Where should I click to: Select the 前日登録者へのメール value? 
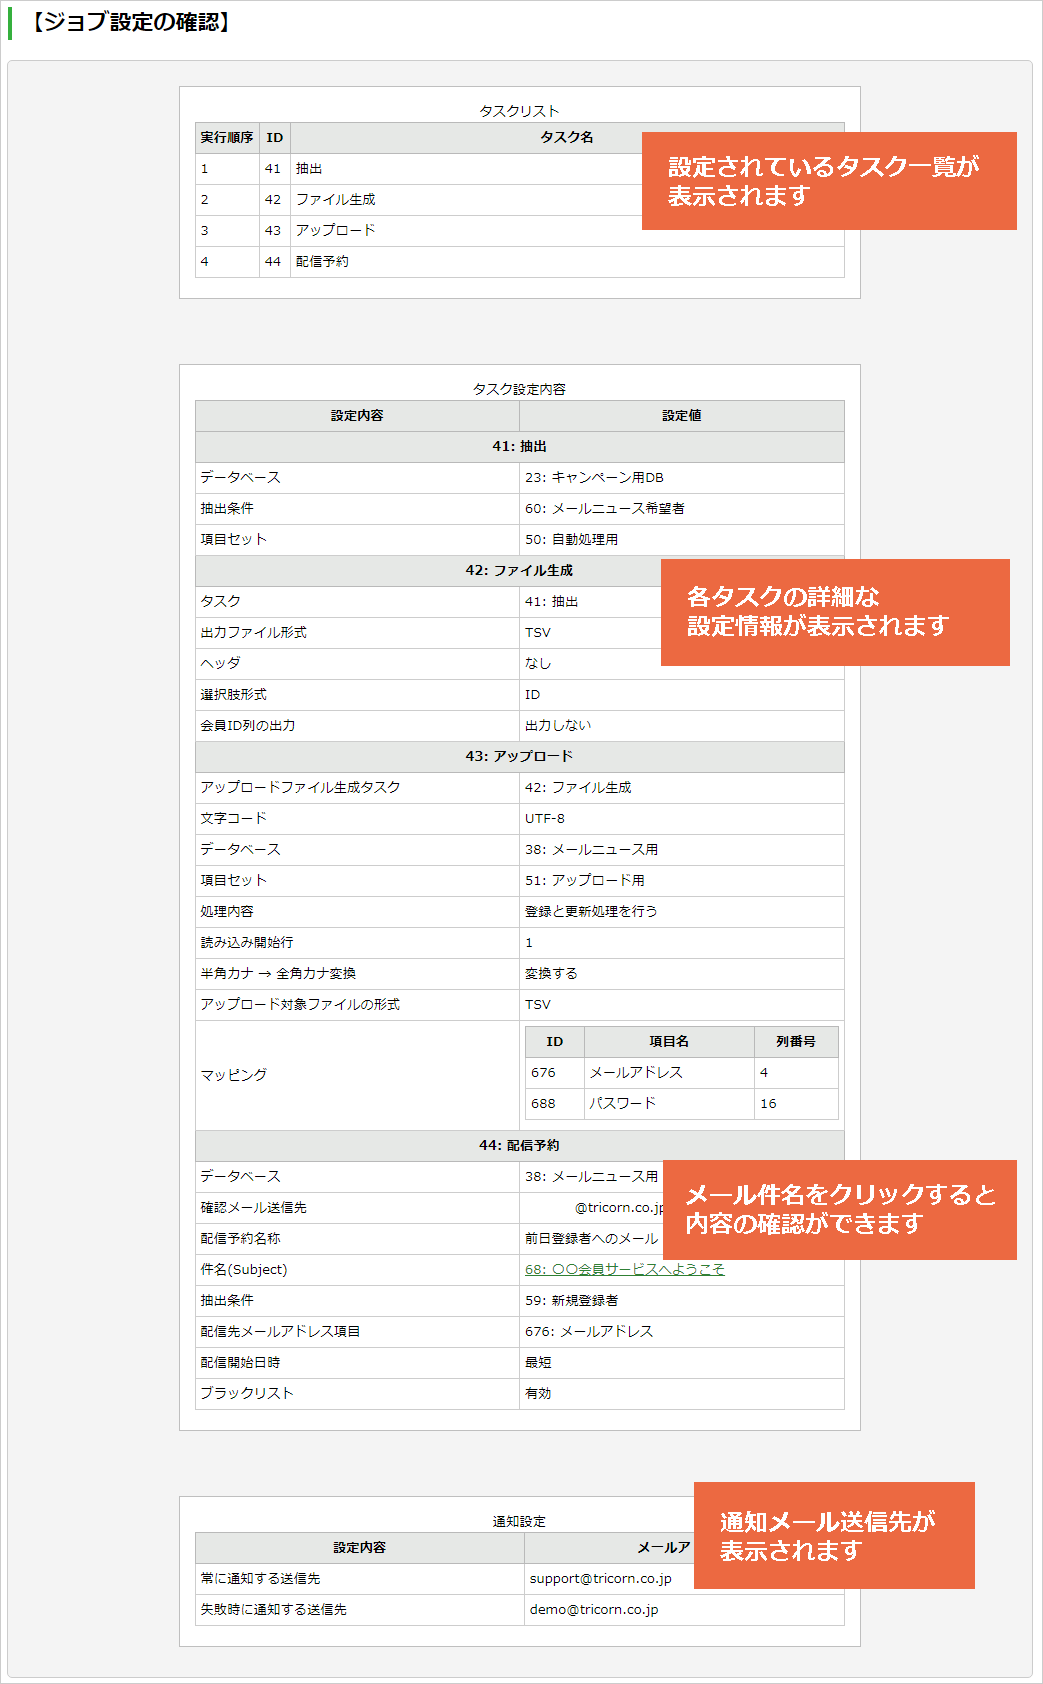591,1239
